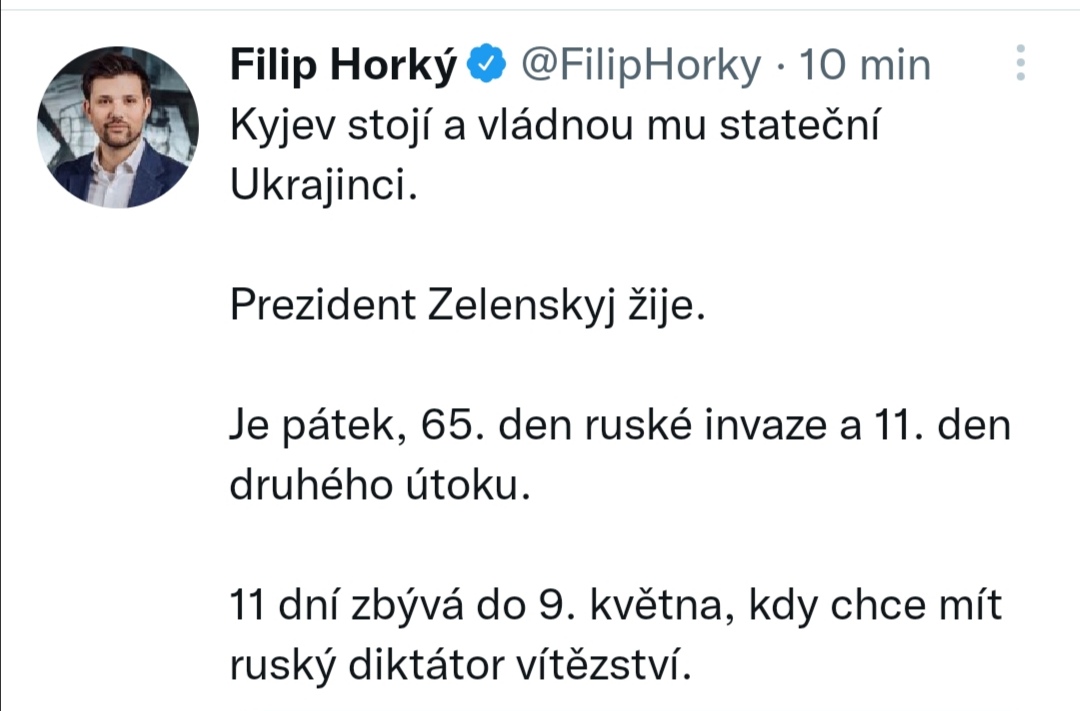Click the sentence "Prezident Zelenskyj žije."
The width and height of the screenshot is (1080, 711).
coord(468,307)
